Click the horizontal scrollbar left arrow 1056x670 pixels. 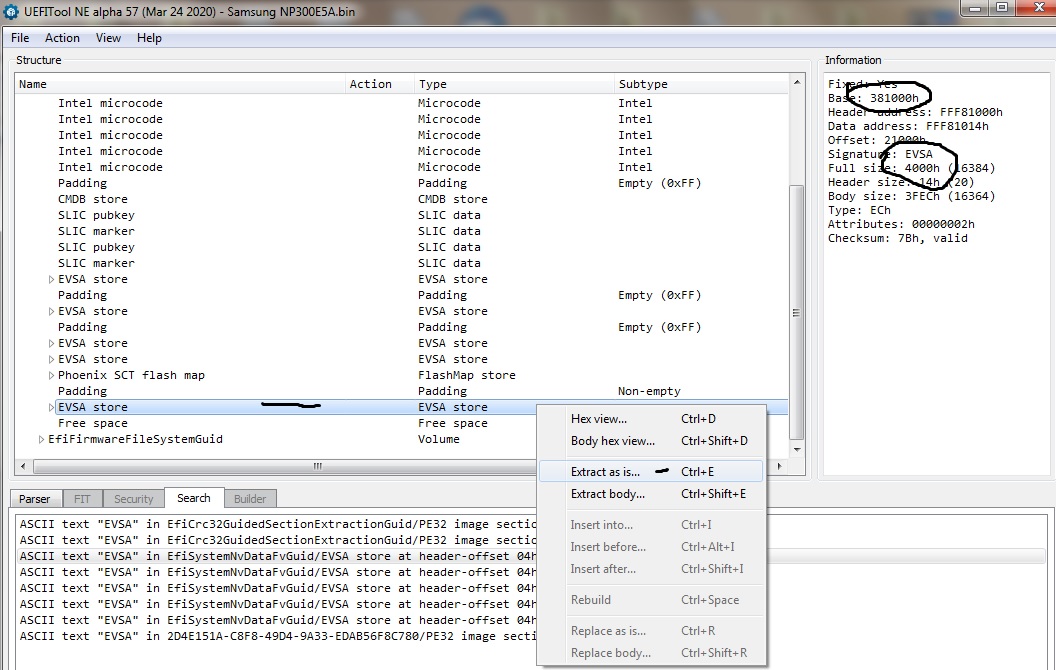[x=23, y=466]
